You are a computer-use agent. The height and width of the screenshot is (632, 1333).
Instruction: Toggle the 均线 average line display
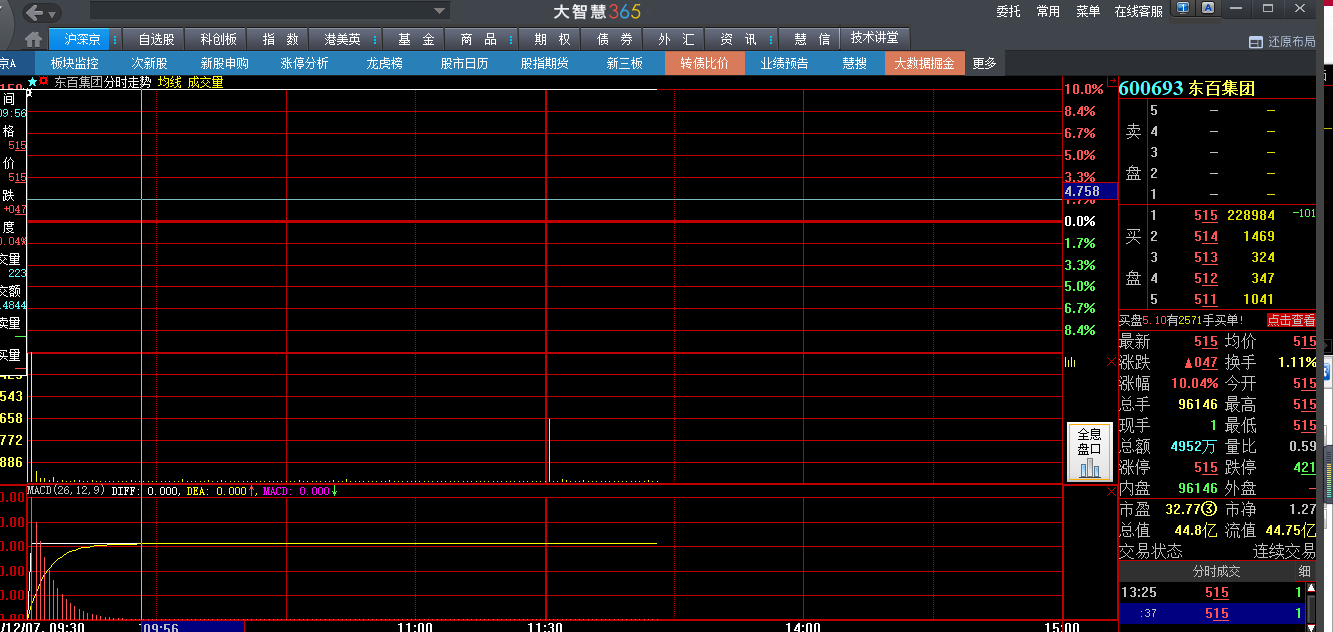coord(170,82)
